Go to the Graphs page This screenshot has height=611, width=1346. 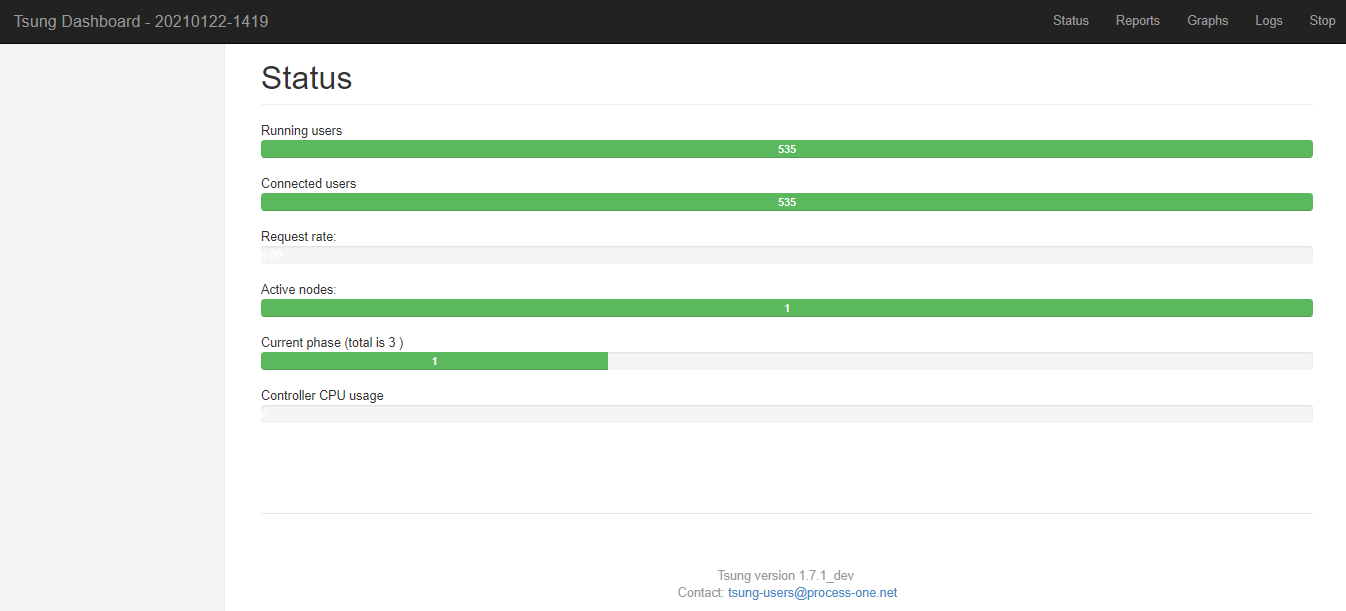click(x=1207, y=21)
